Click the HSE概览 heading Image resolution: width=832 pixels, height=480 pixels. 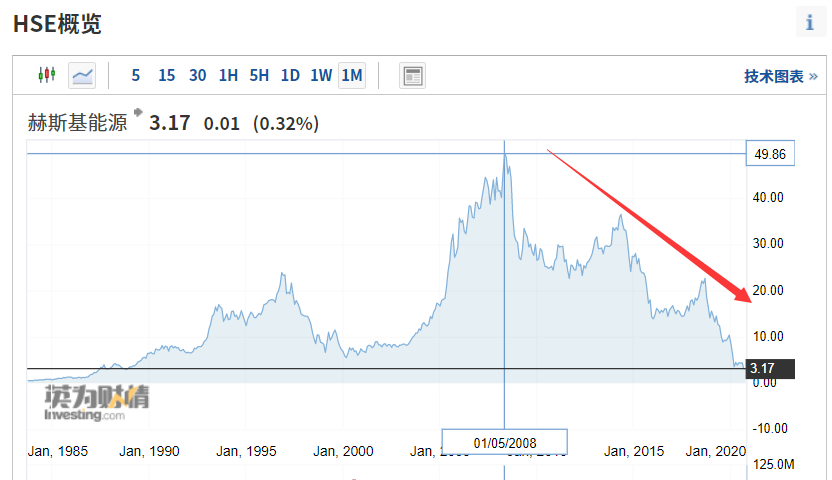point(57,25)
